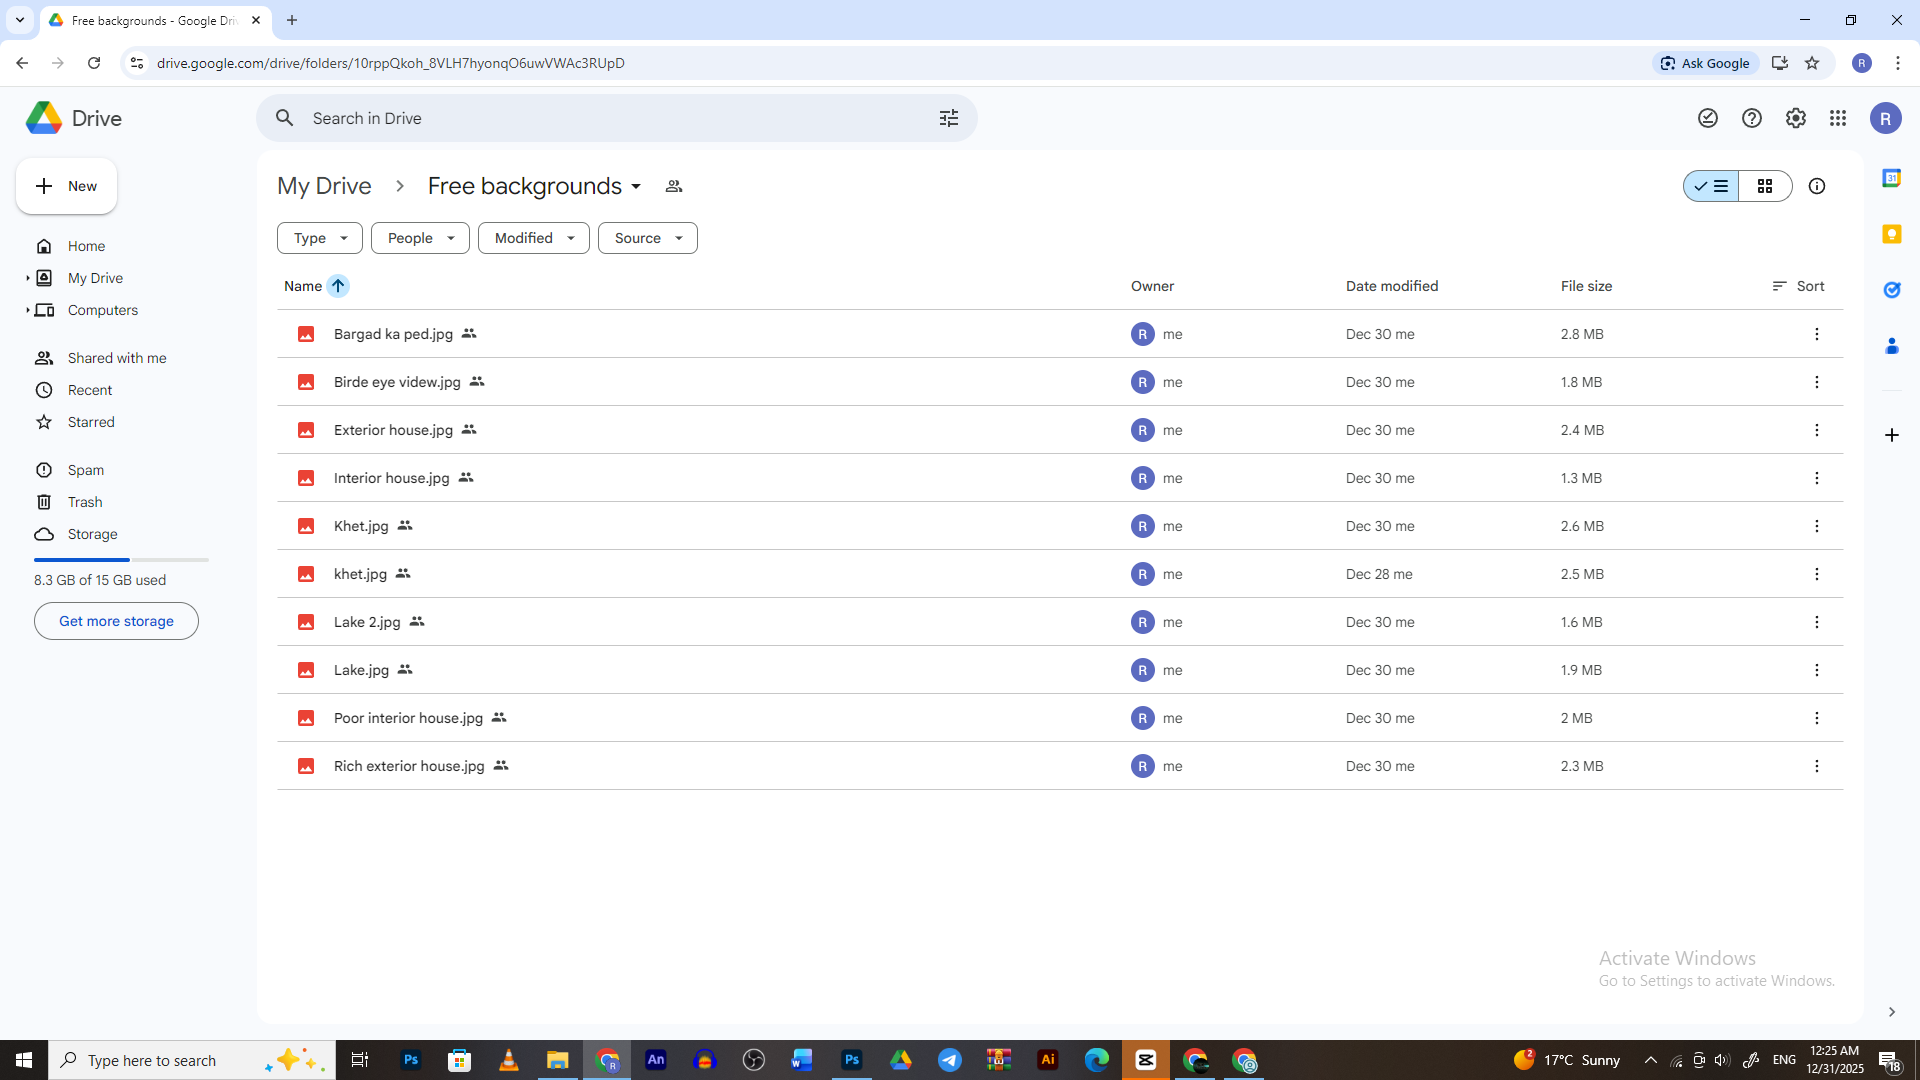This screenshot has height=1080, width=1920.
Task: Open more actions for Khet.jpg
Action: 1816,526
